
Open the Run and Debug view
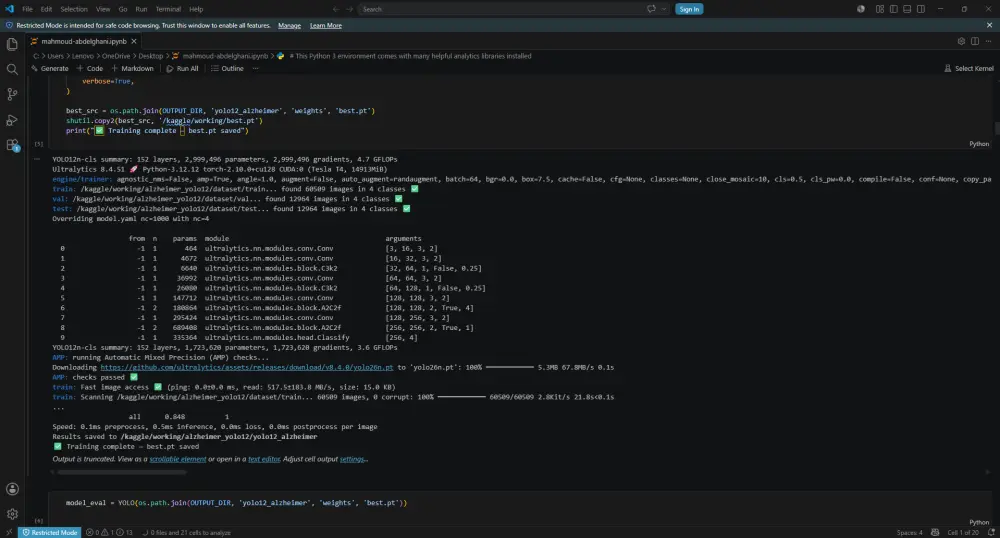click(x=12, y=120)
